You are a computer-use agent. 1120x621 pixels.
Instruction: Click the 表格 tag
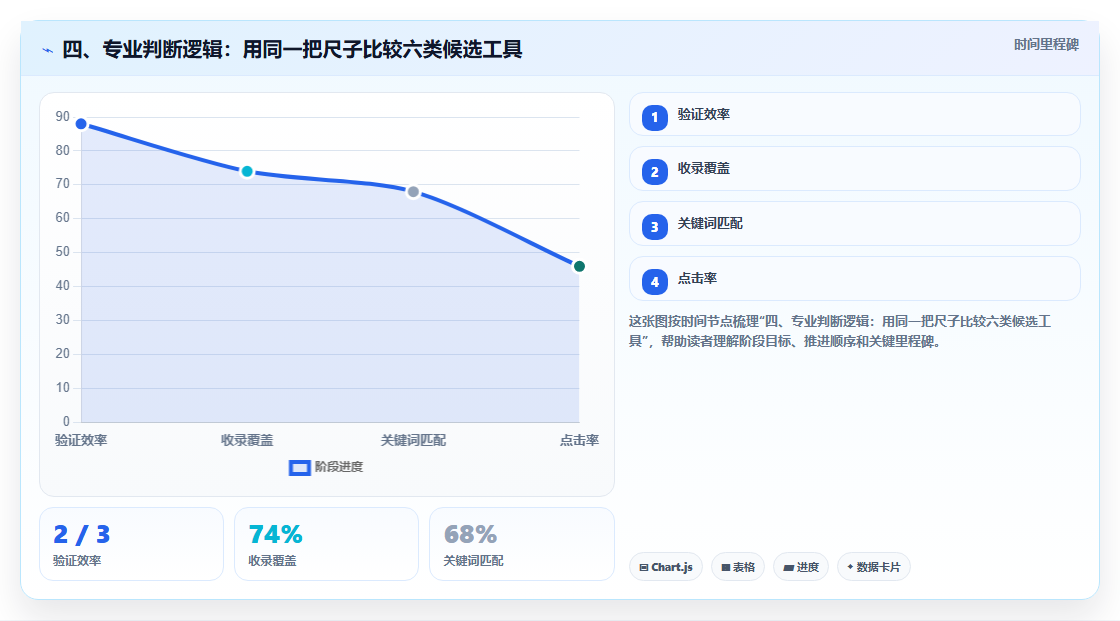coord(738,567)
